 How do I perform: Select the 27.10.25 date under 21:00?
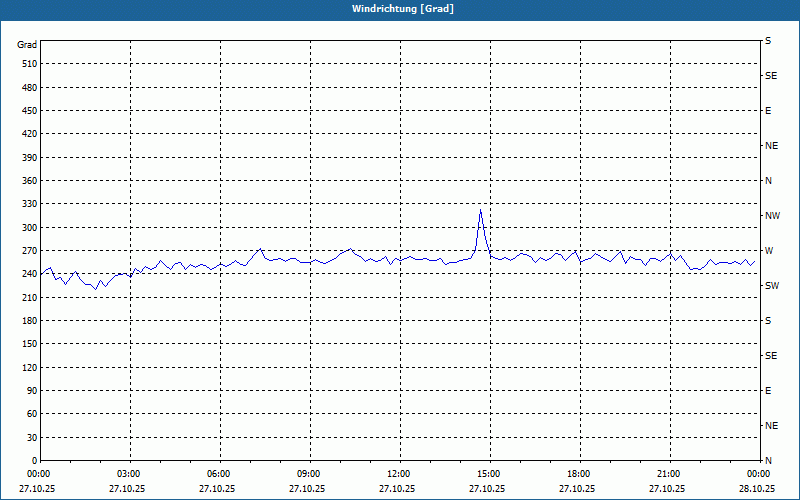click(x=667, y=489)
